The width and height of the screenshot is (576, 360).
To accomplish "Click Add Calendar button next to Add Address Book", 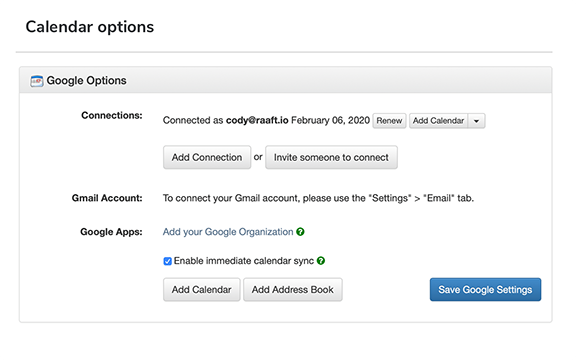I will (202, 289).
